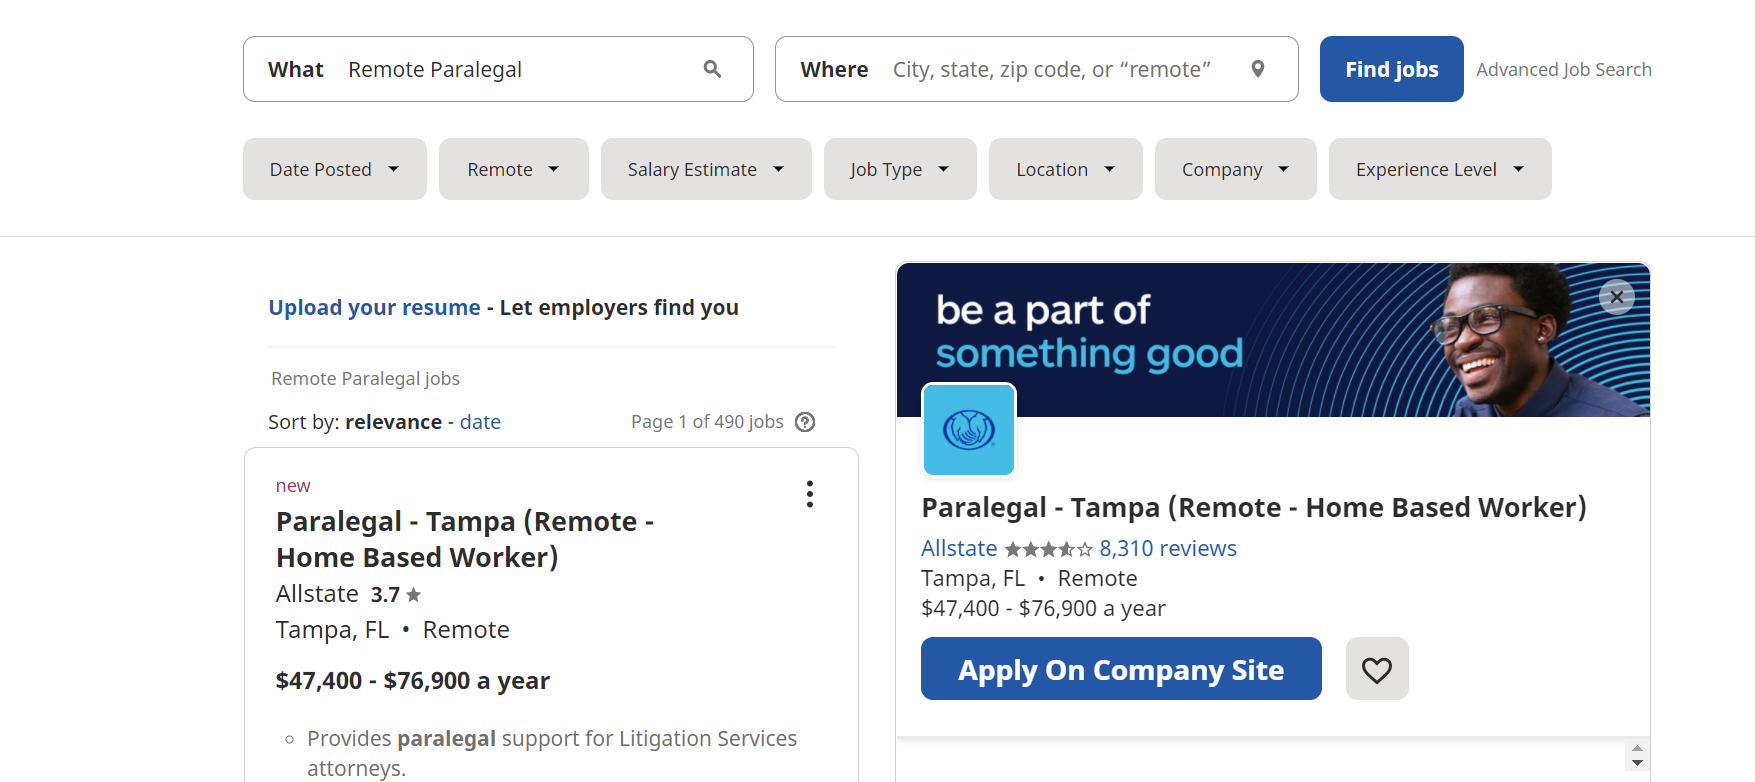Open the Company filter dropdown
Image resolution: width=1755 pixels, height=782 pixels.
pyautogui.click(x=1236, y=169)
